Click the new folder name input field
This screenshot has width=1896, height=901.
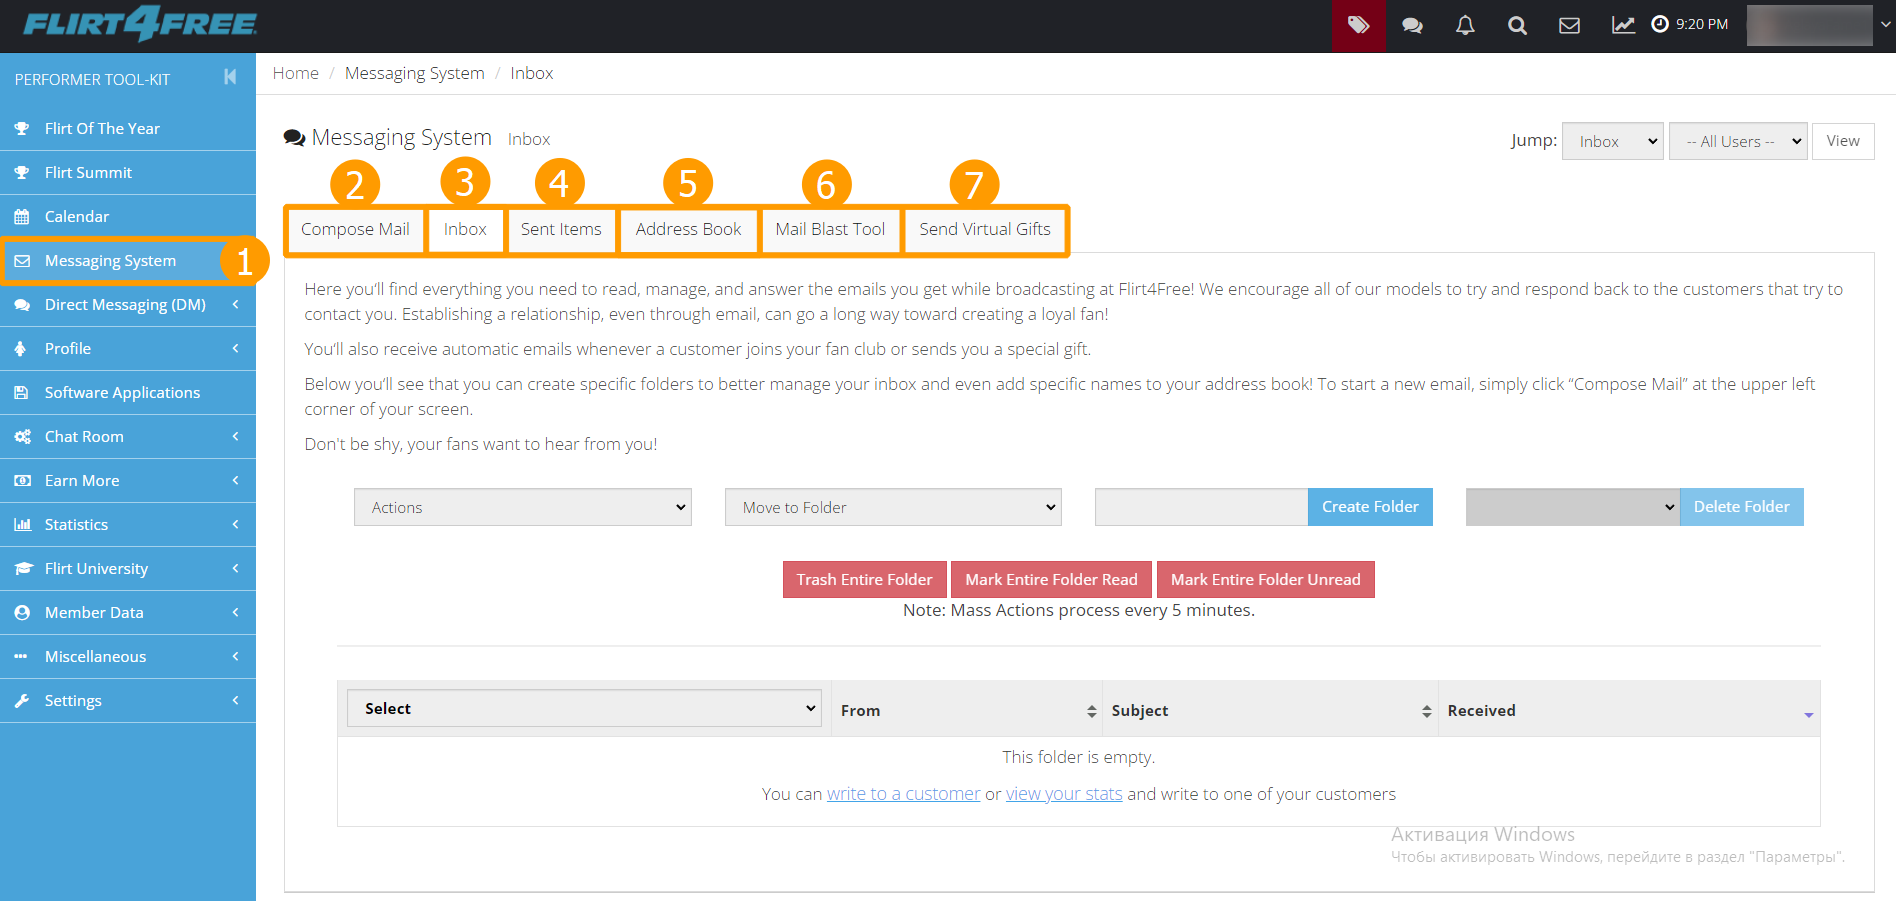[1201, 507]
